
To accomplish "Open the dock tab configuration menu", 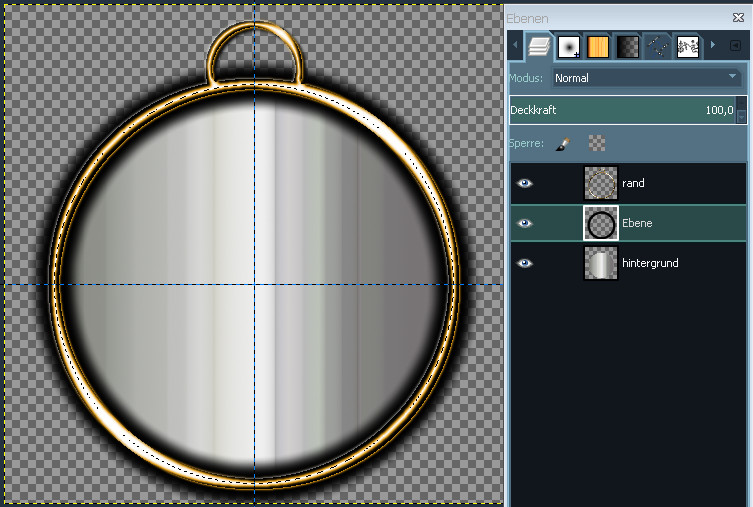I will (735, 46).
